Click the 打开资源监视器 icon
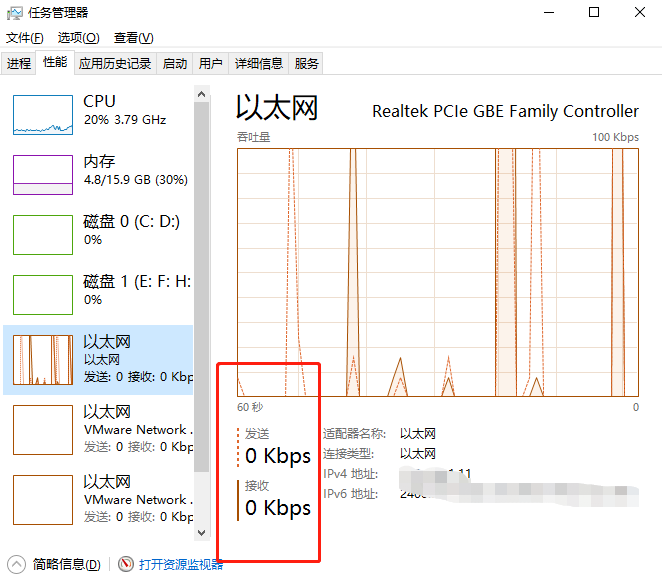The image size is (662, 586). point(126,565)
